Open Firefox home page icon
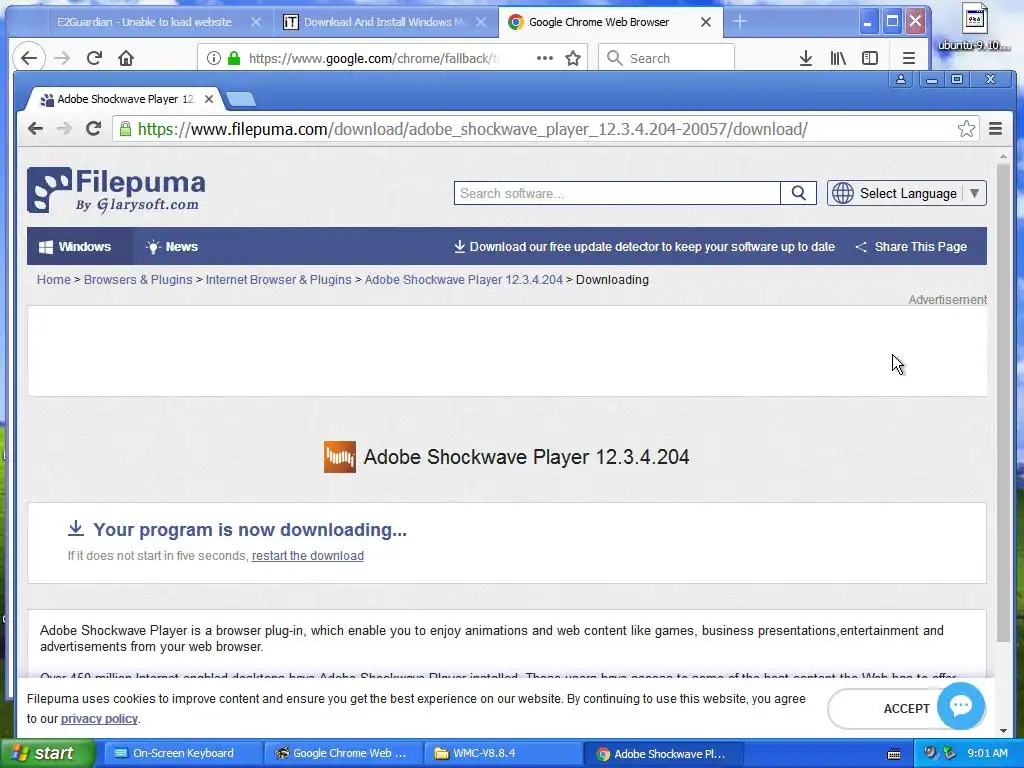 126,58
